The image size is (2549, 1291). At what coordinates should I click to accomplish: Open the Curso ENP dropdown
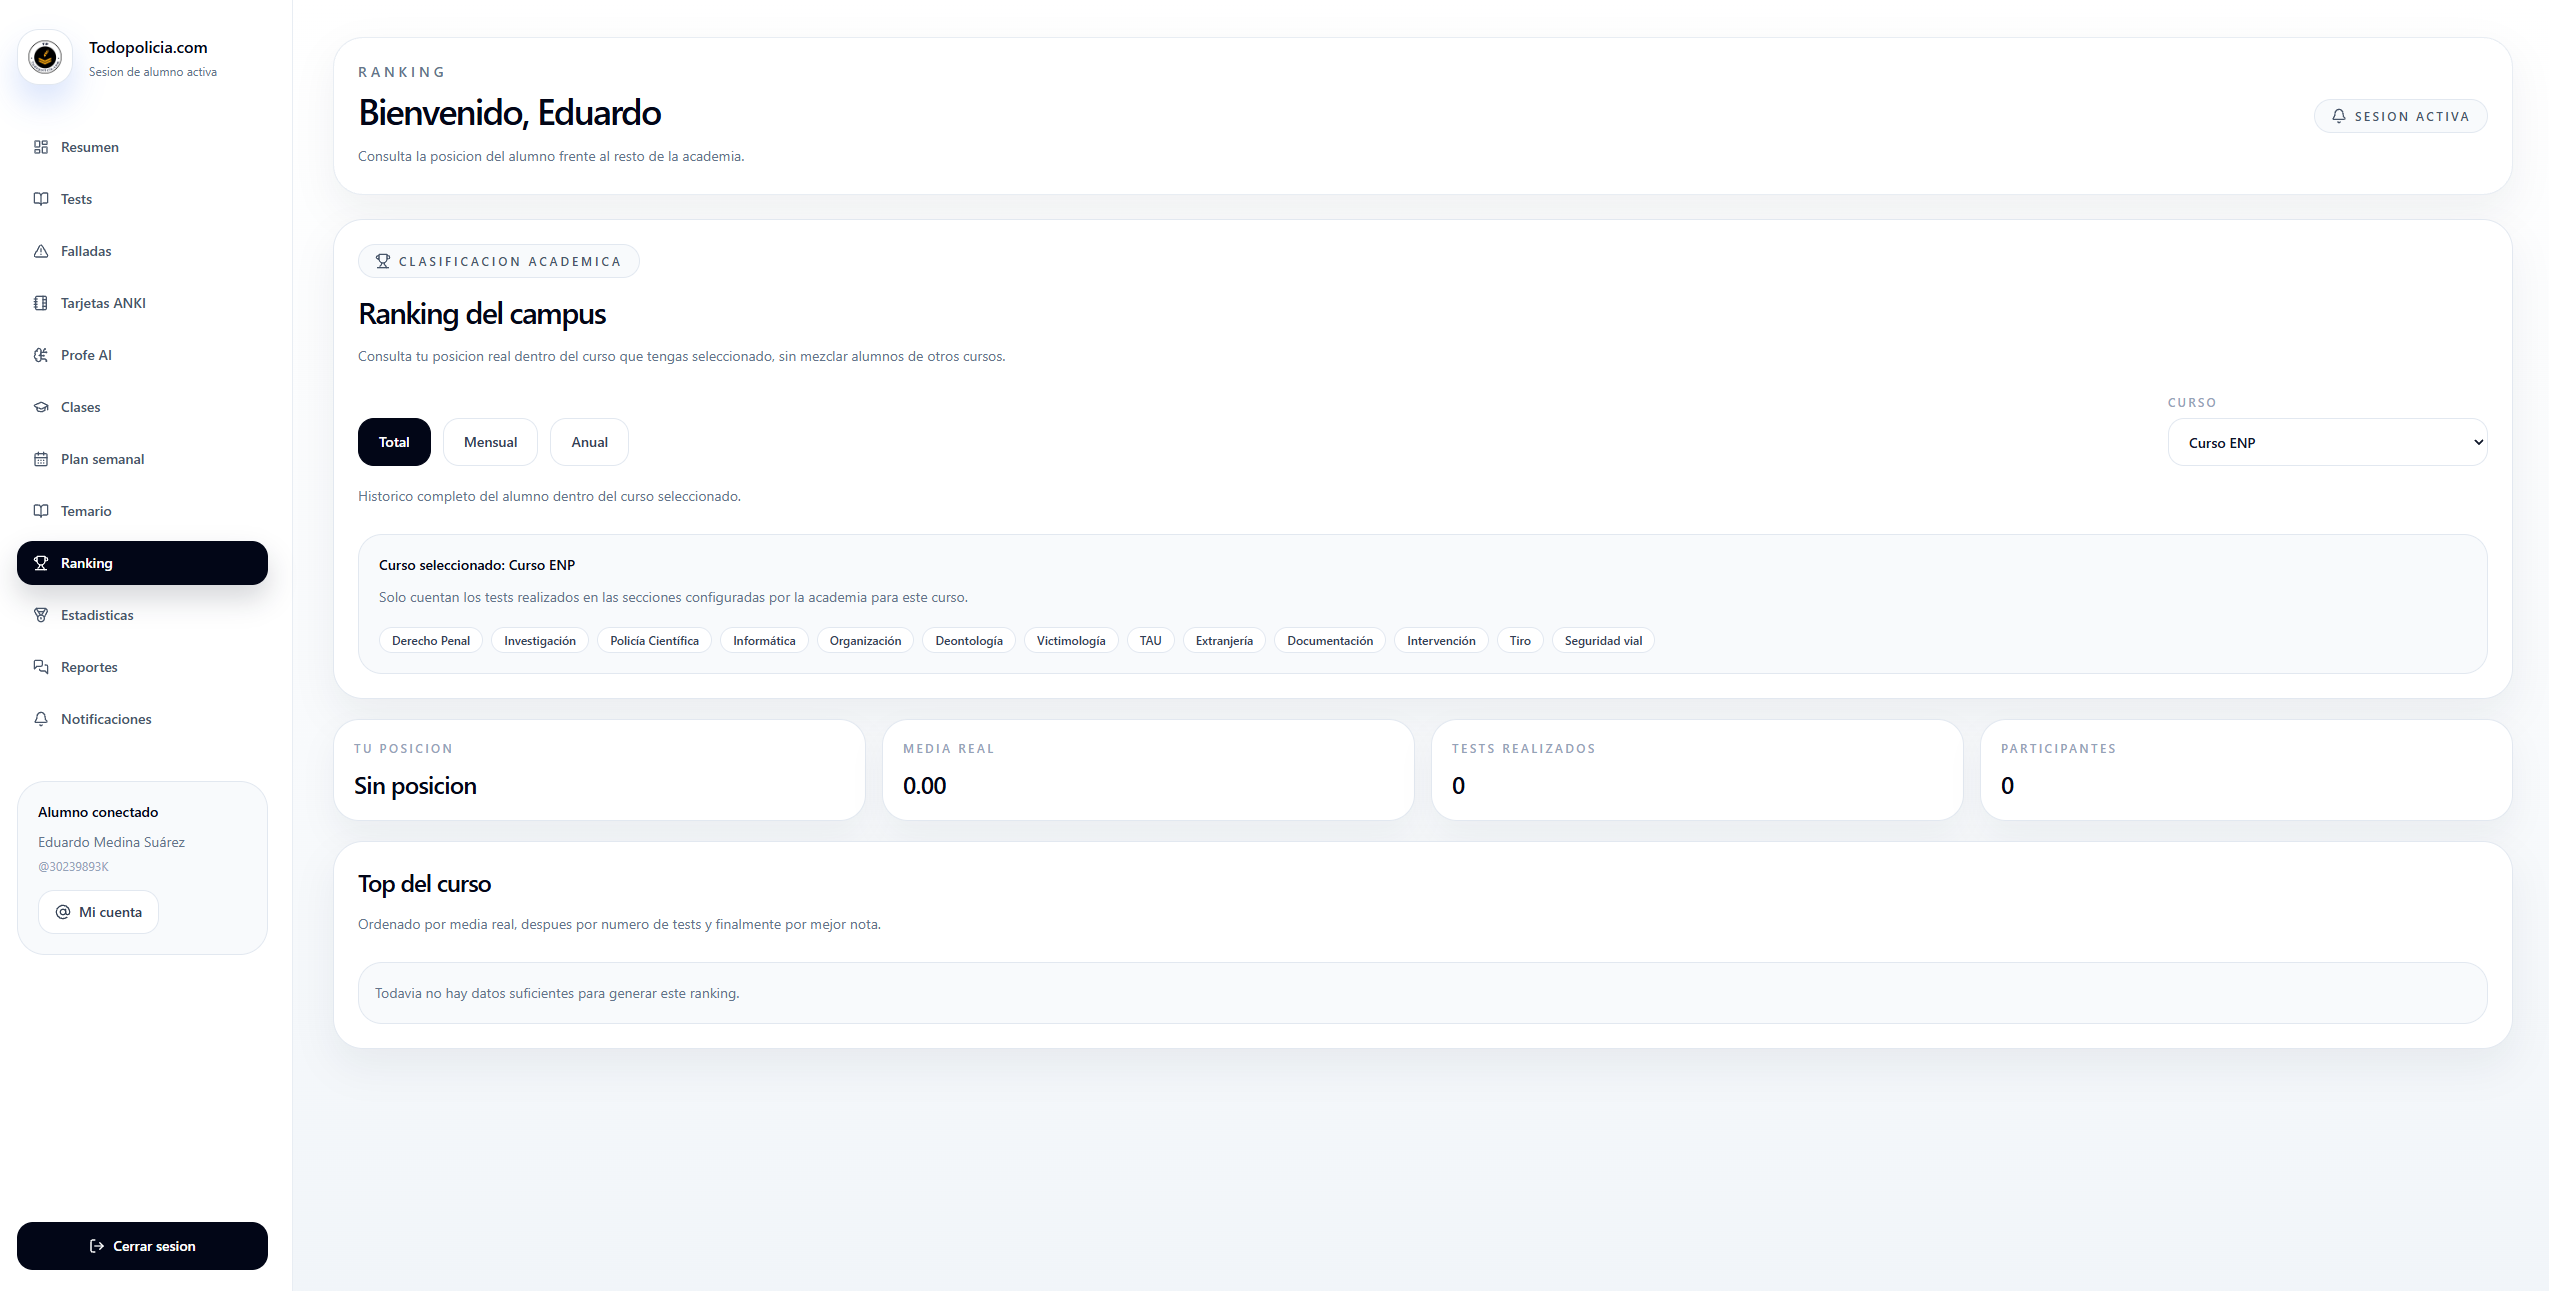[x=2327, y=442]
